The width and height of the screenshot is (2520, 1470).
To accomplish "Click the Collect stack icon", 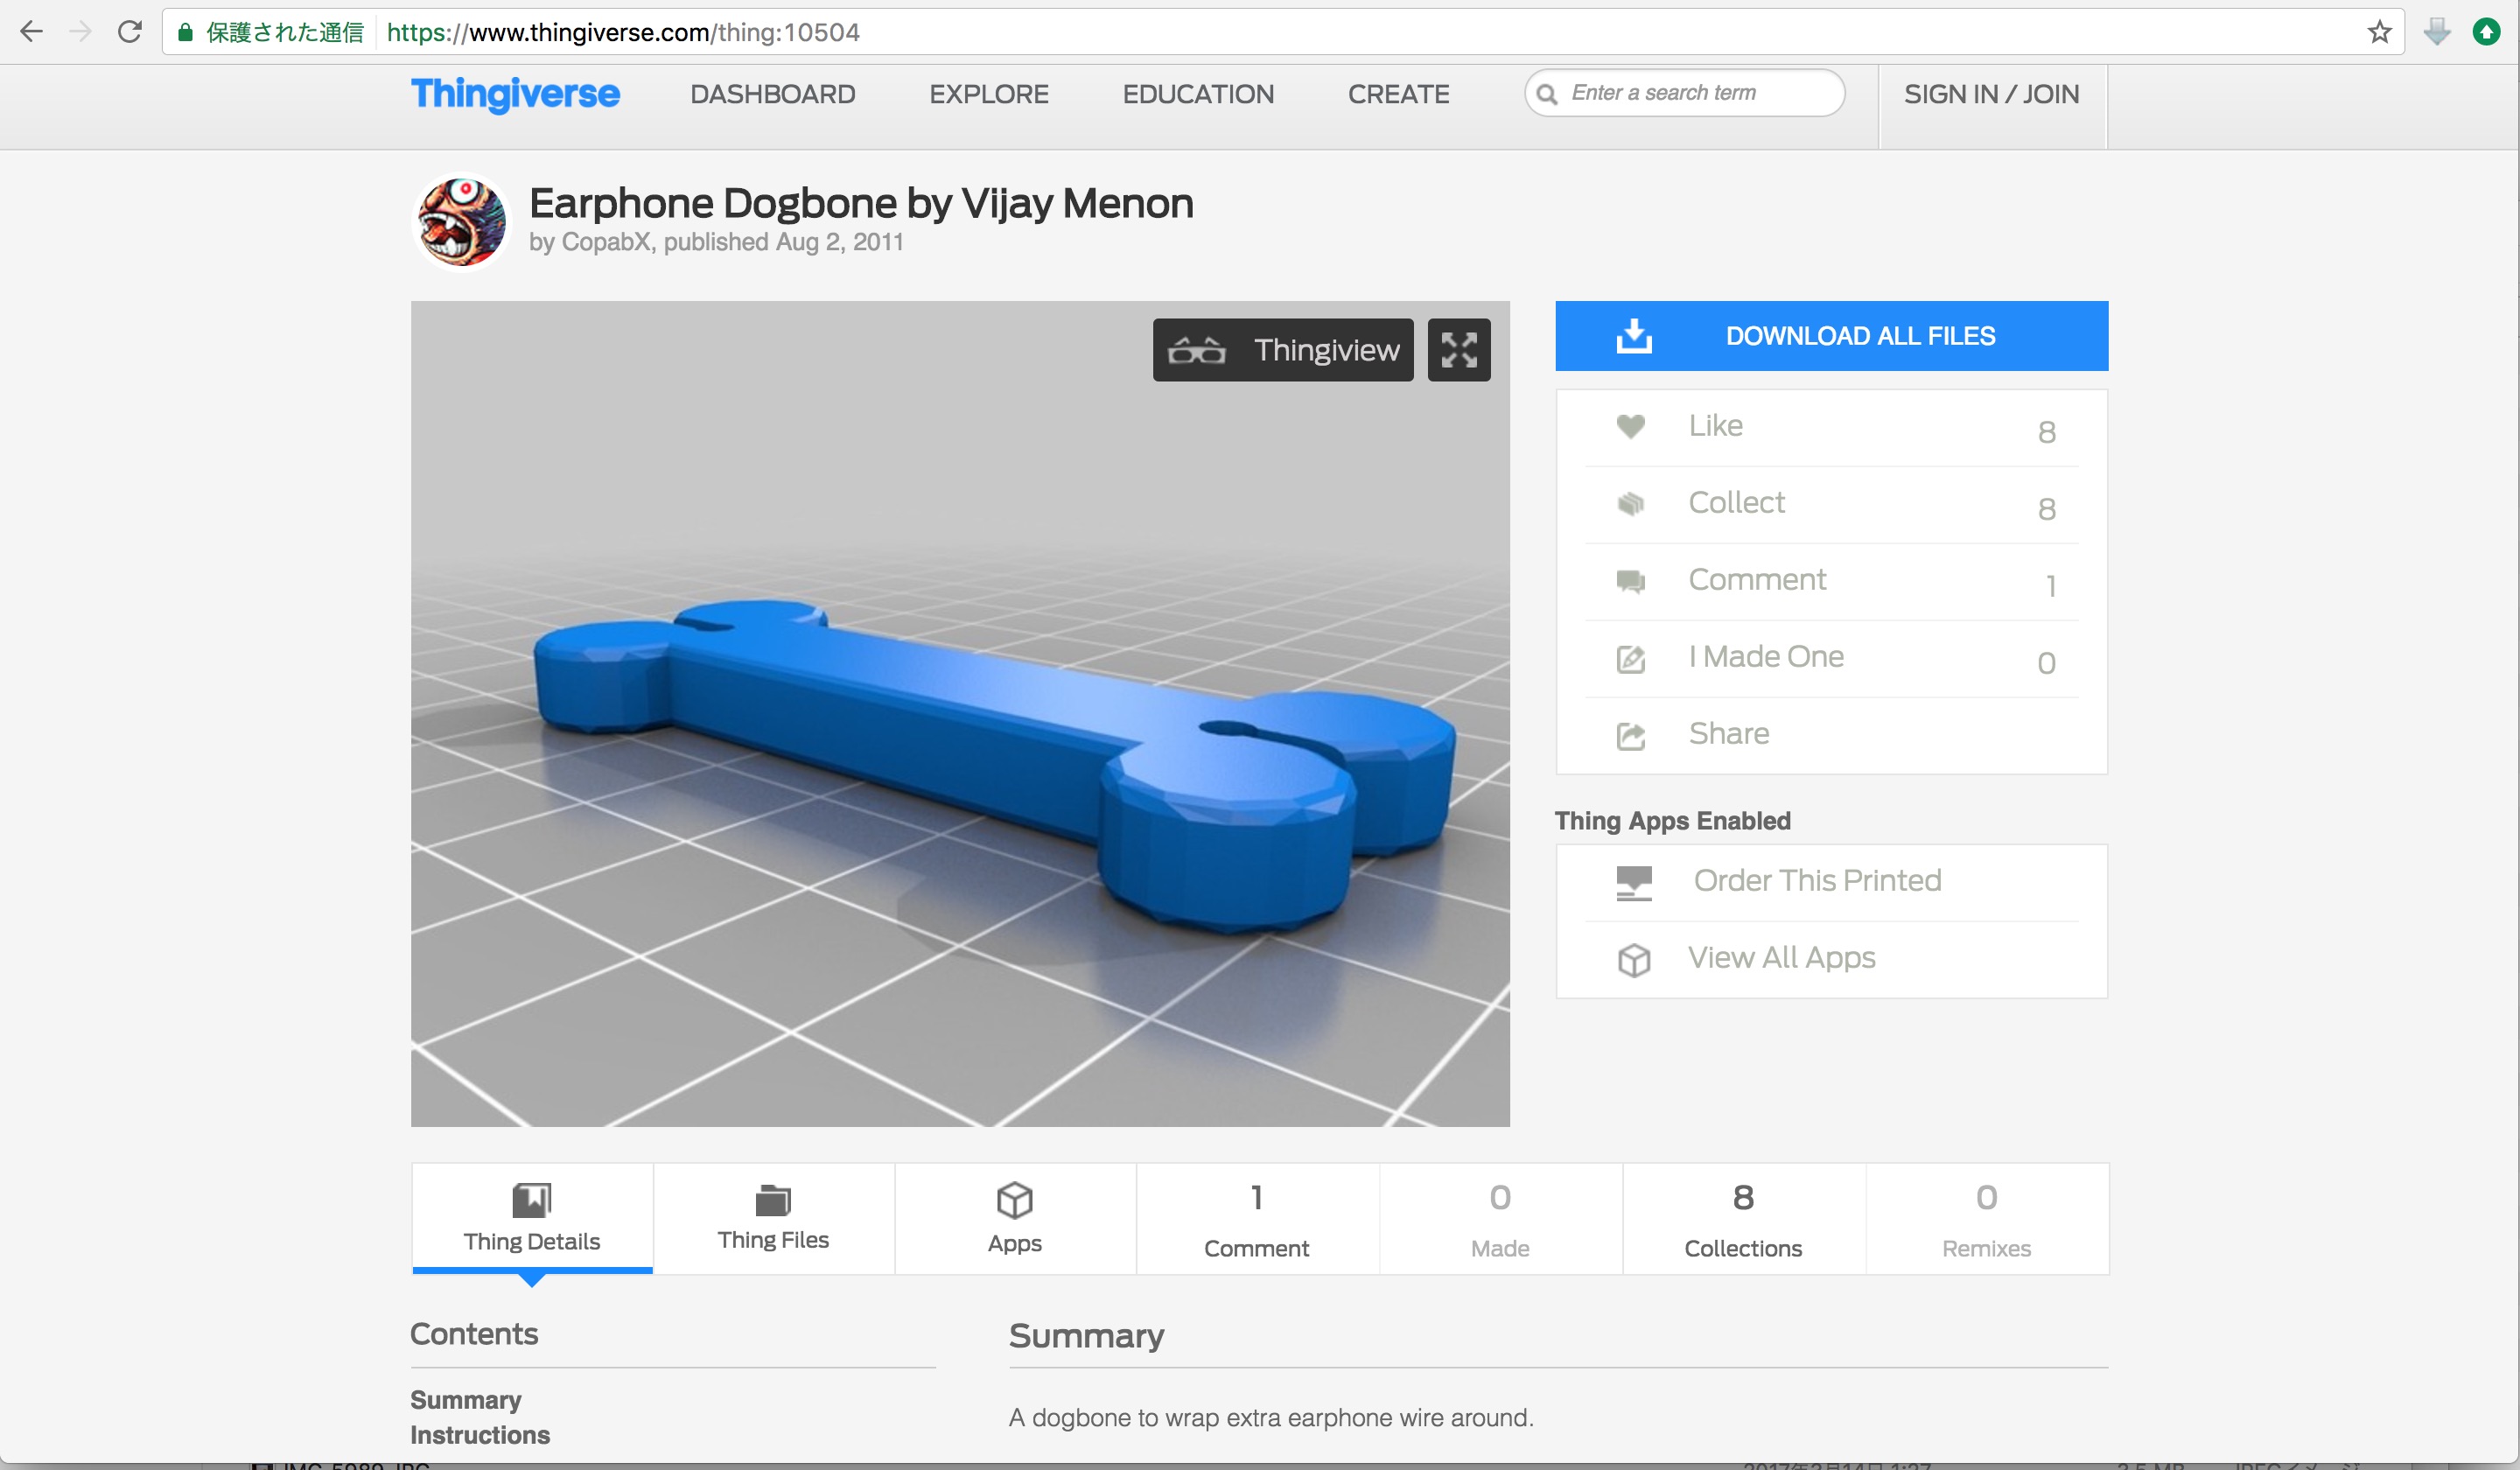I will click(x=1630, y=504).
